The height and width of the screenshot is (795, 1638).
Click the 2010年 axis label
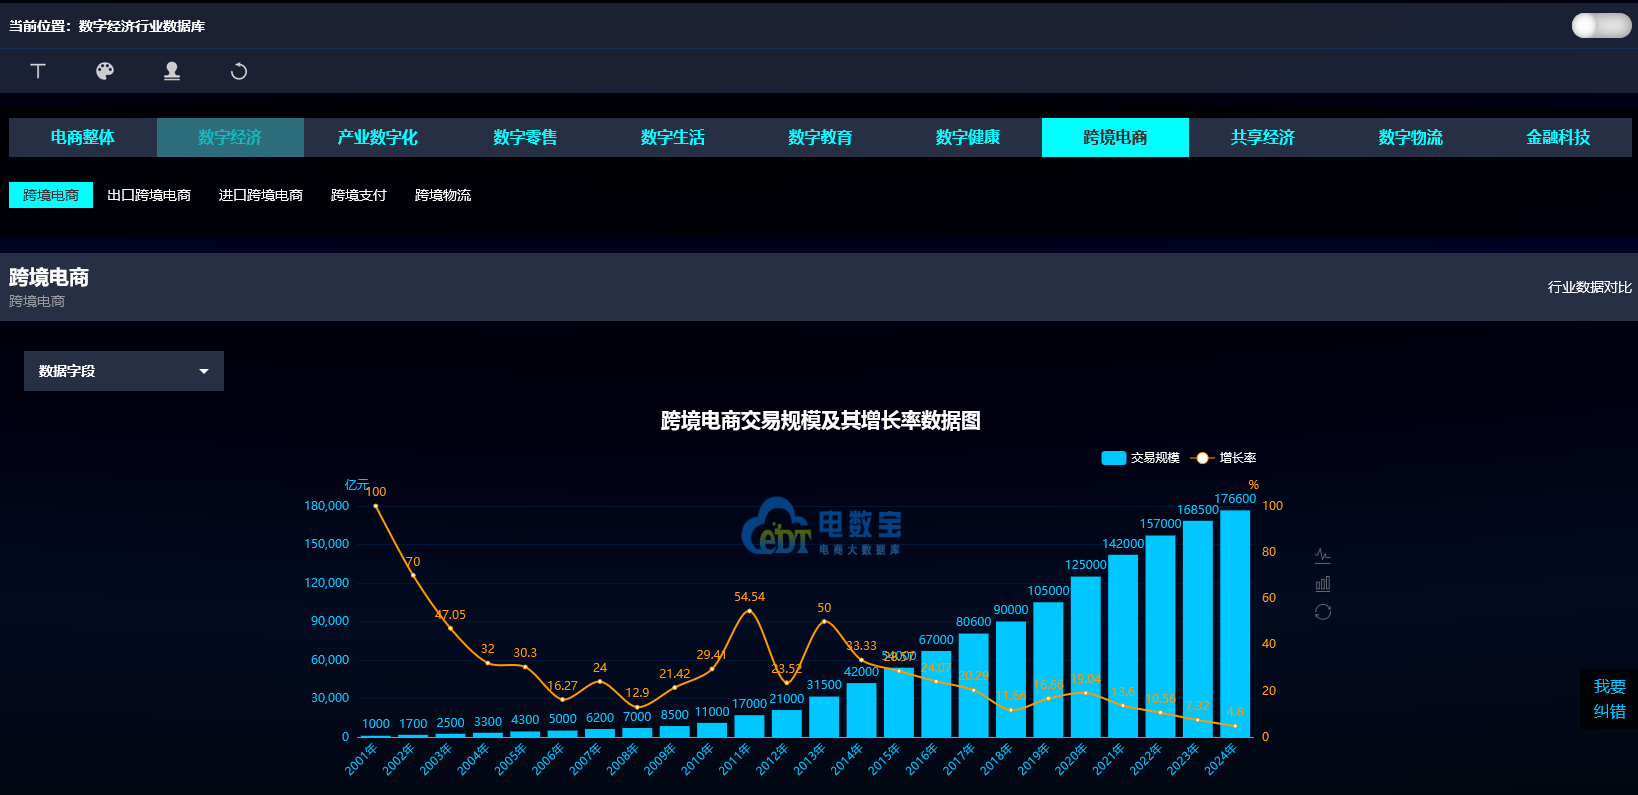pos(698,759)
